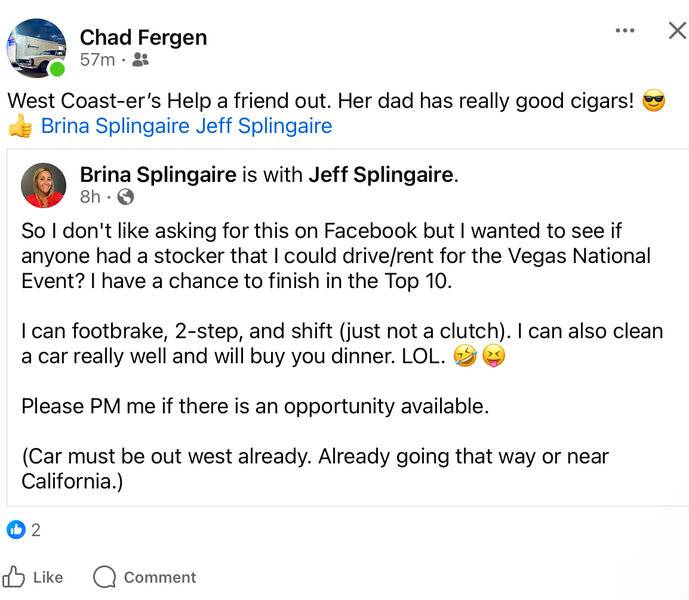Click the blue like reaction icon
Image resolution: width=689 pixels, height=600 pixels.
pos(16,529)
